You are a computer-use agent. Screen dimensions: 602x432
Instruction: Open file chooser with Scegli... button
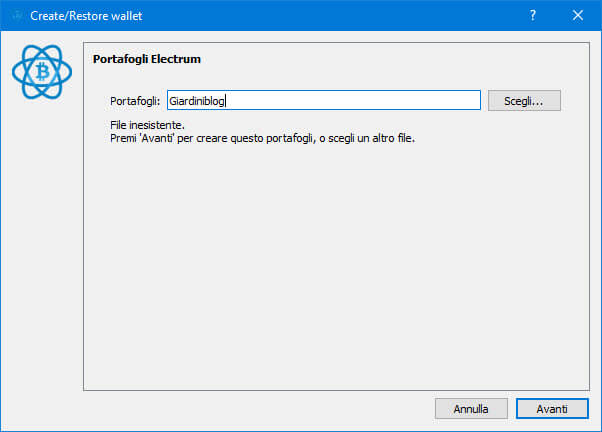click(524, 101)
